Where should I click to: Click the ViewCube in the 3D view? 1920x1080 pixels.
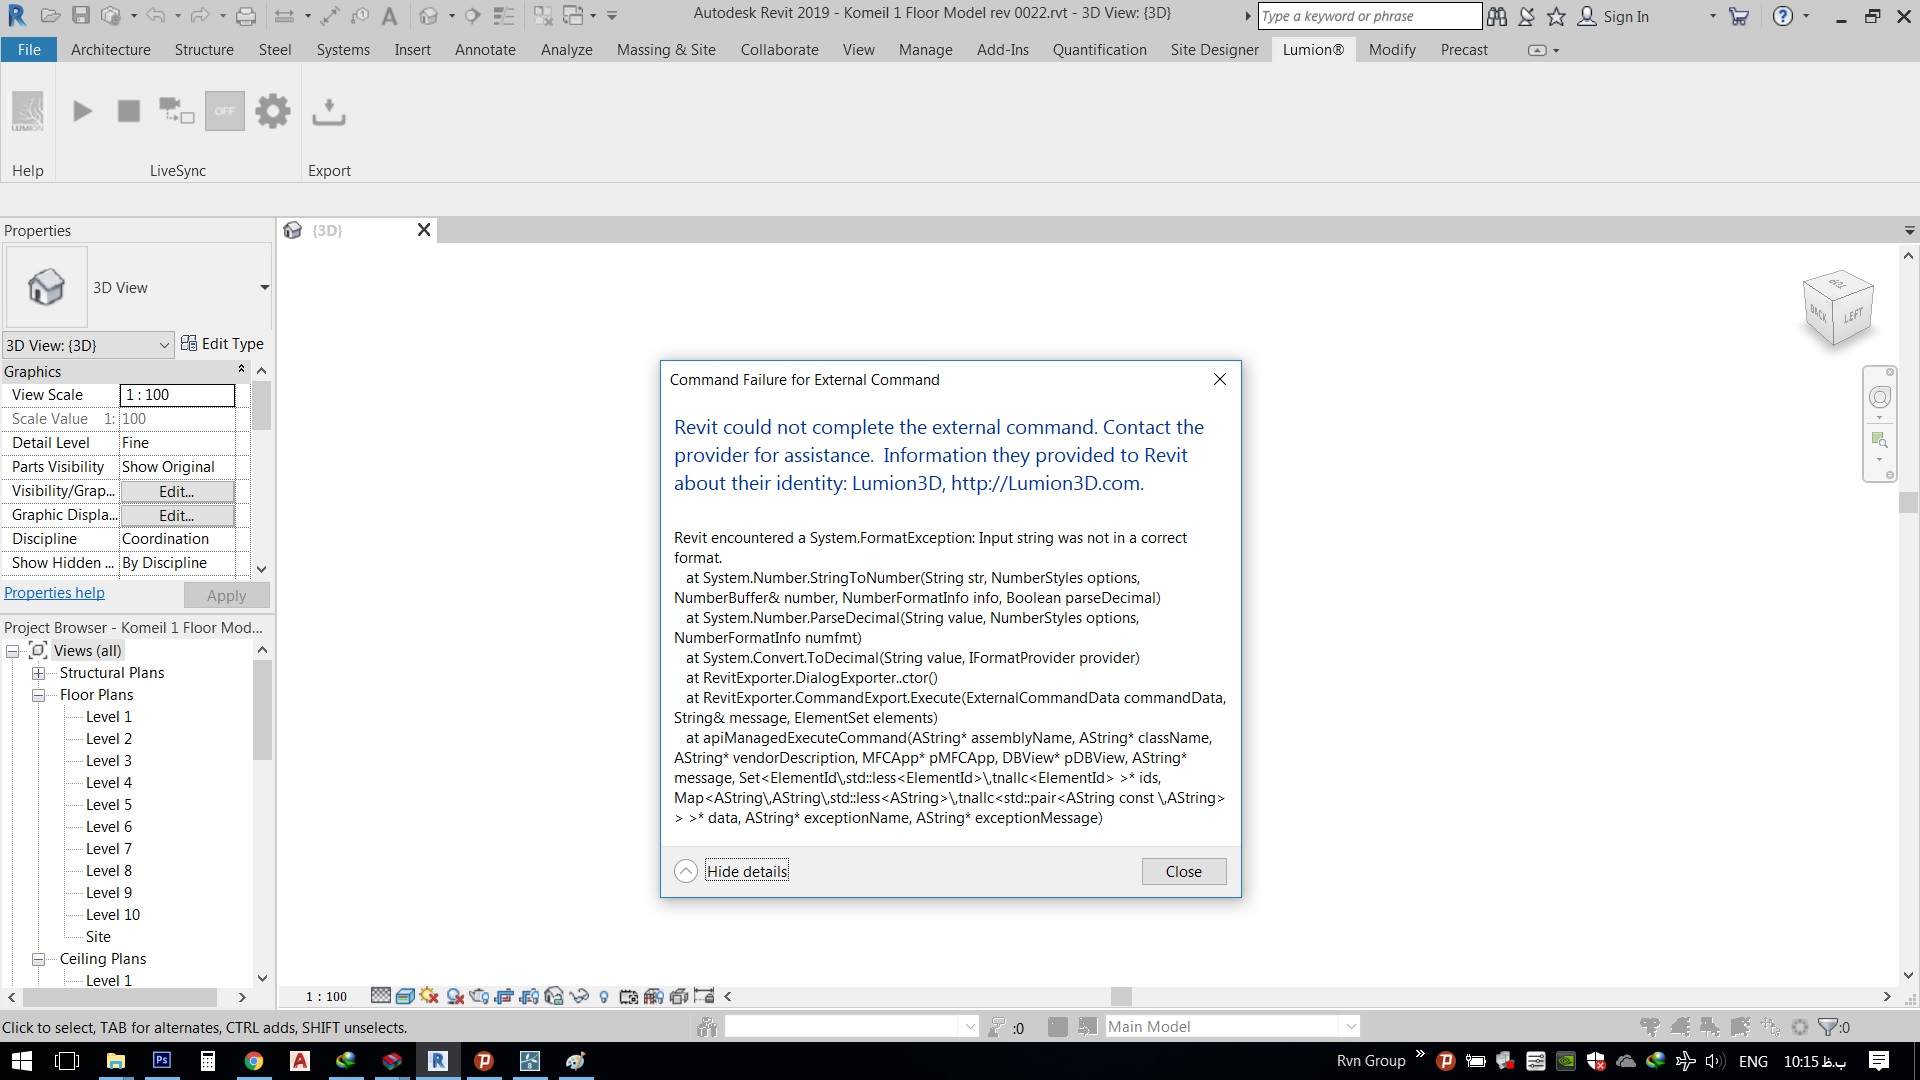click(x=1838, y=310)
